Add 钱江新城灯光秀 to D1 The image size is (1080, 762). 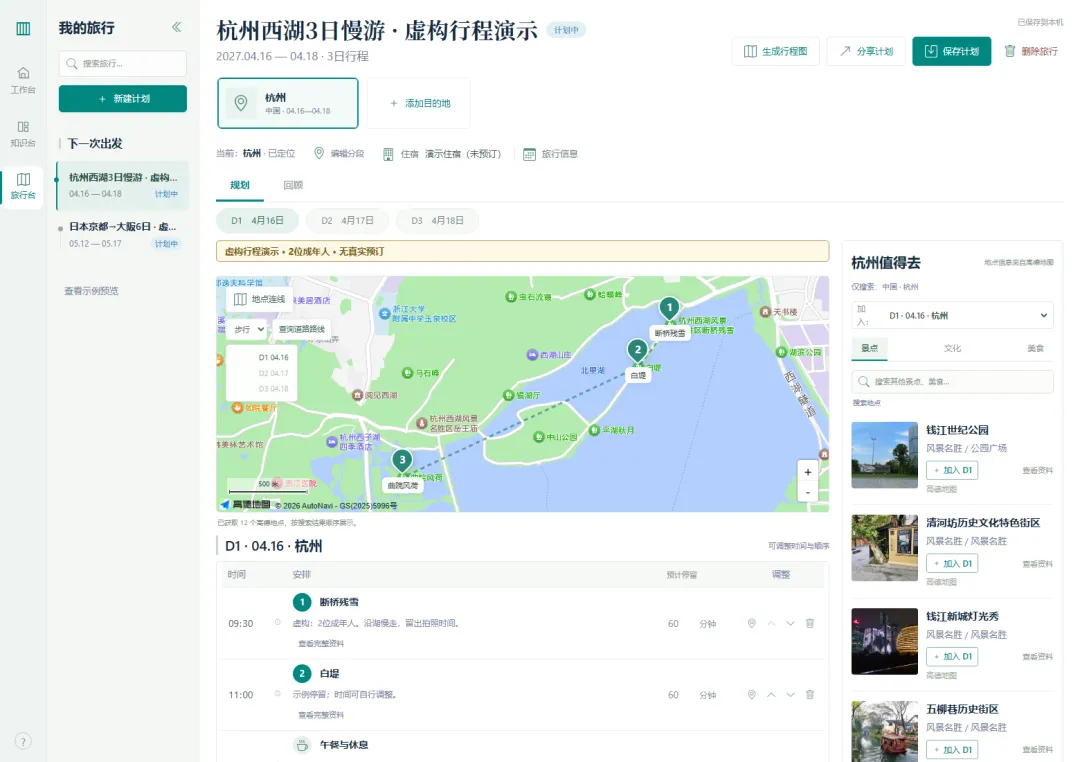coord(952,657)
